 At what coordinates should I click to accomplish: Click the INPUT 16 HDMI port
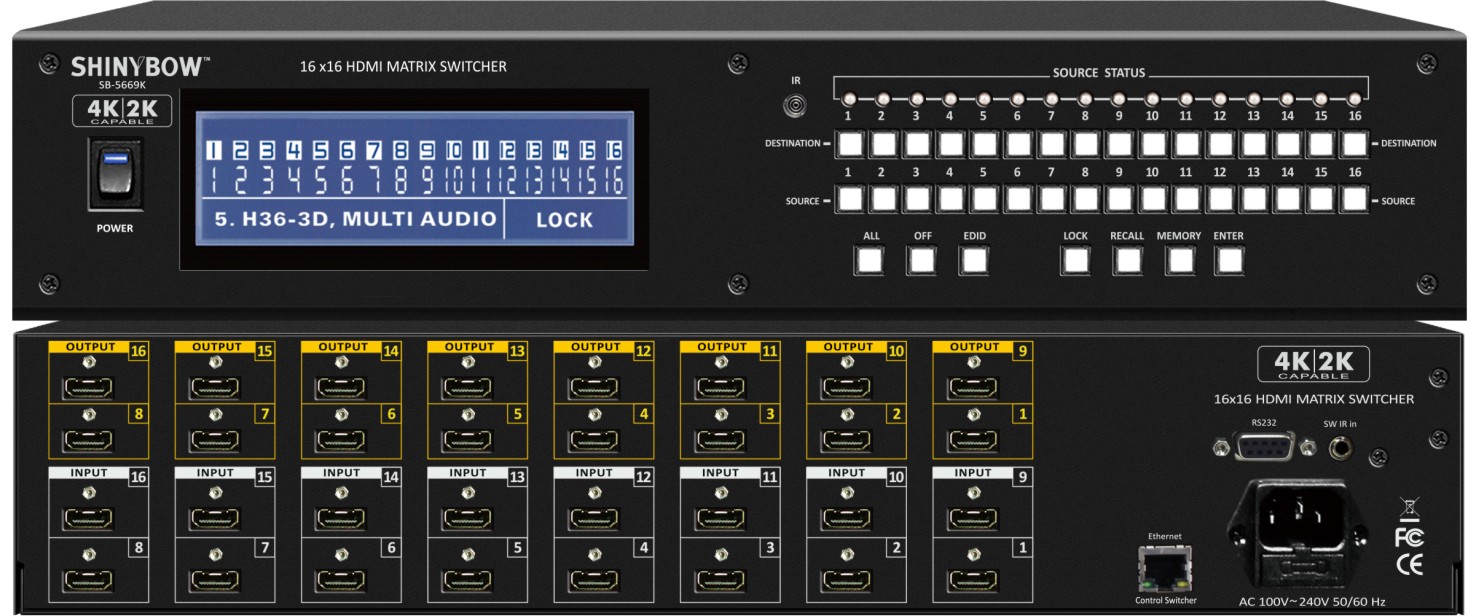tap(87, 518)
